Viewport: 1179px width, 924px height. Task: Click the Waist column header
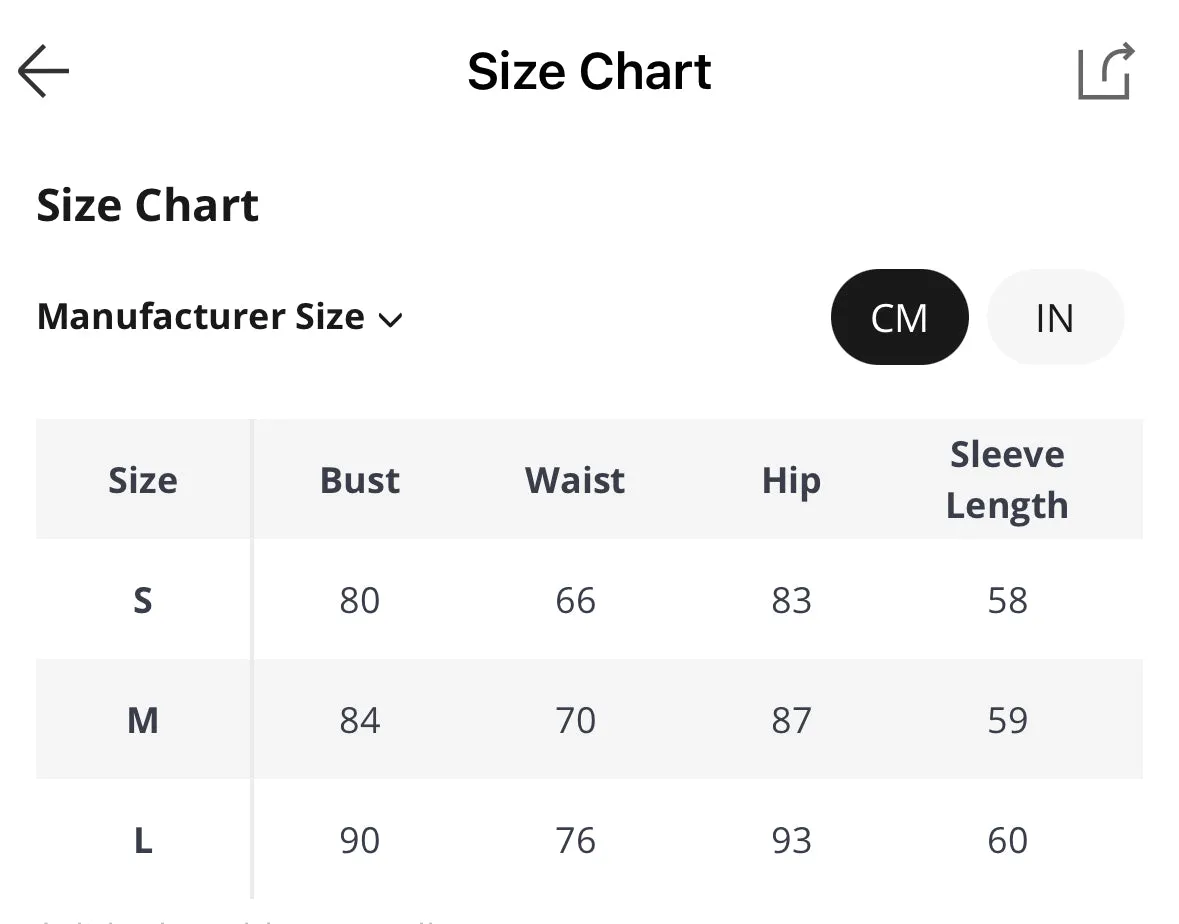tap(575, 480)
